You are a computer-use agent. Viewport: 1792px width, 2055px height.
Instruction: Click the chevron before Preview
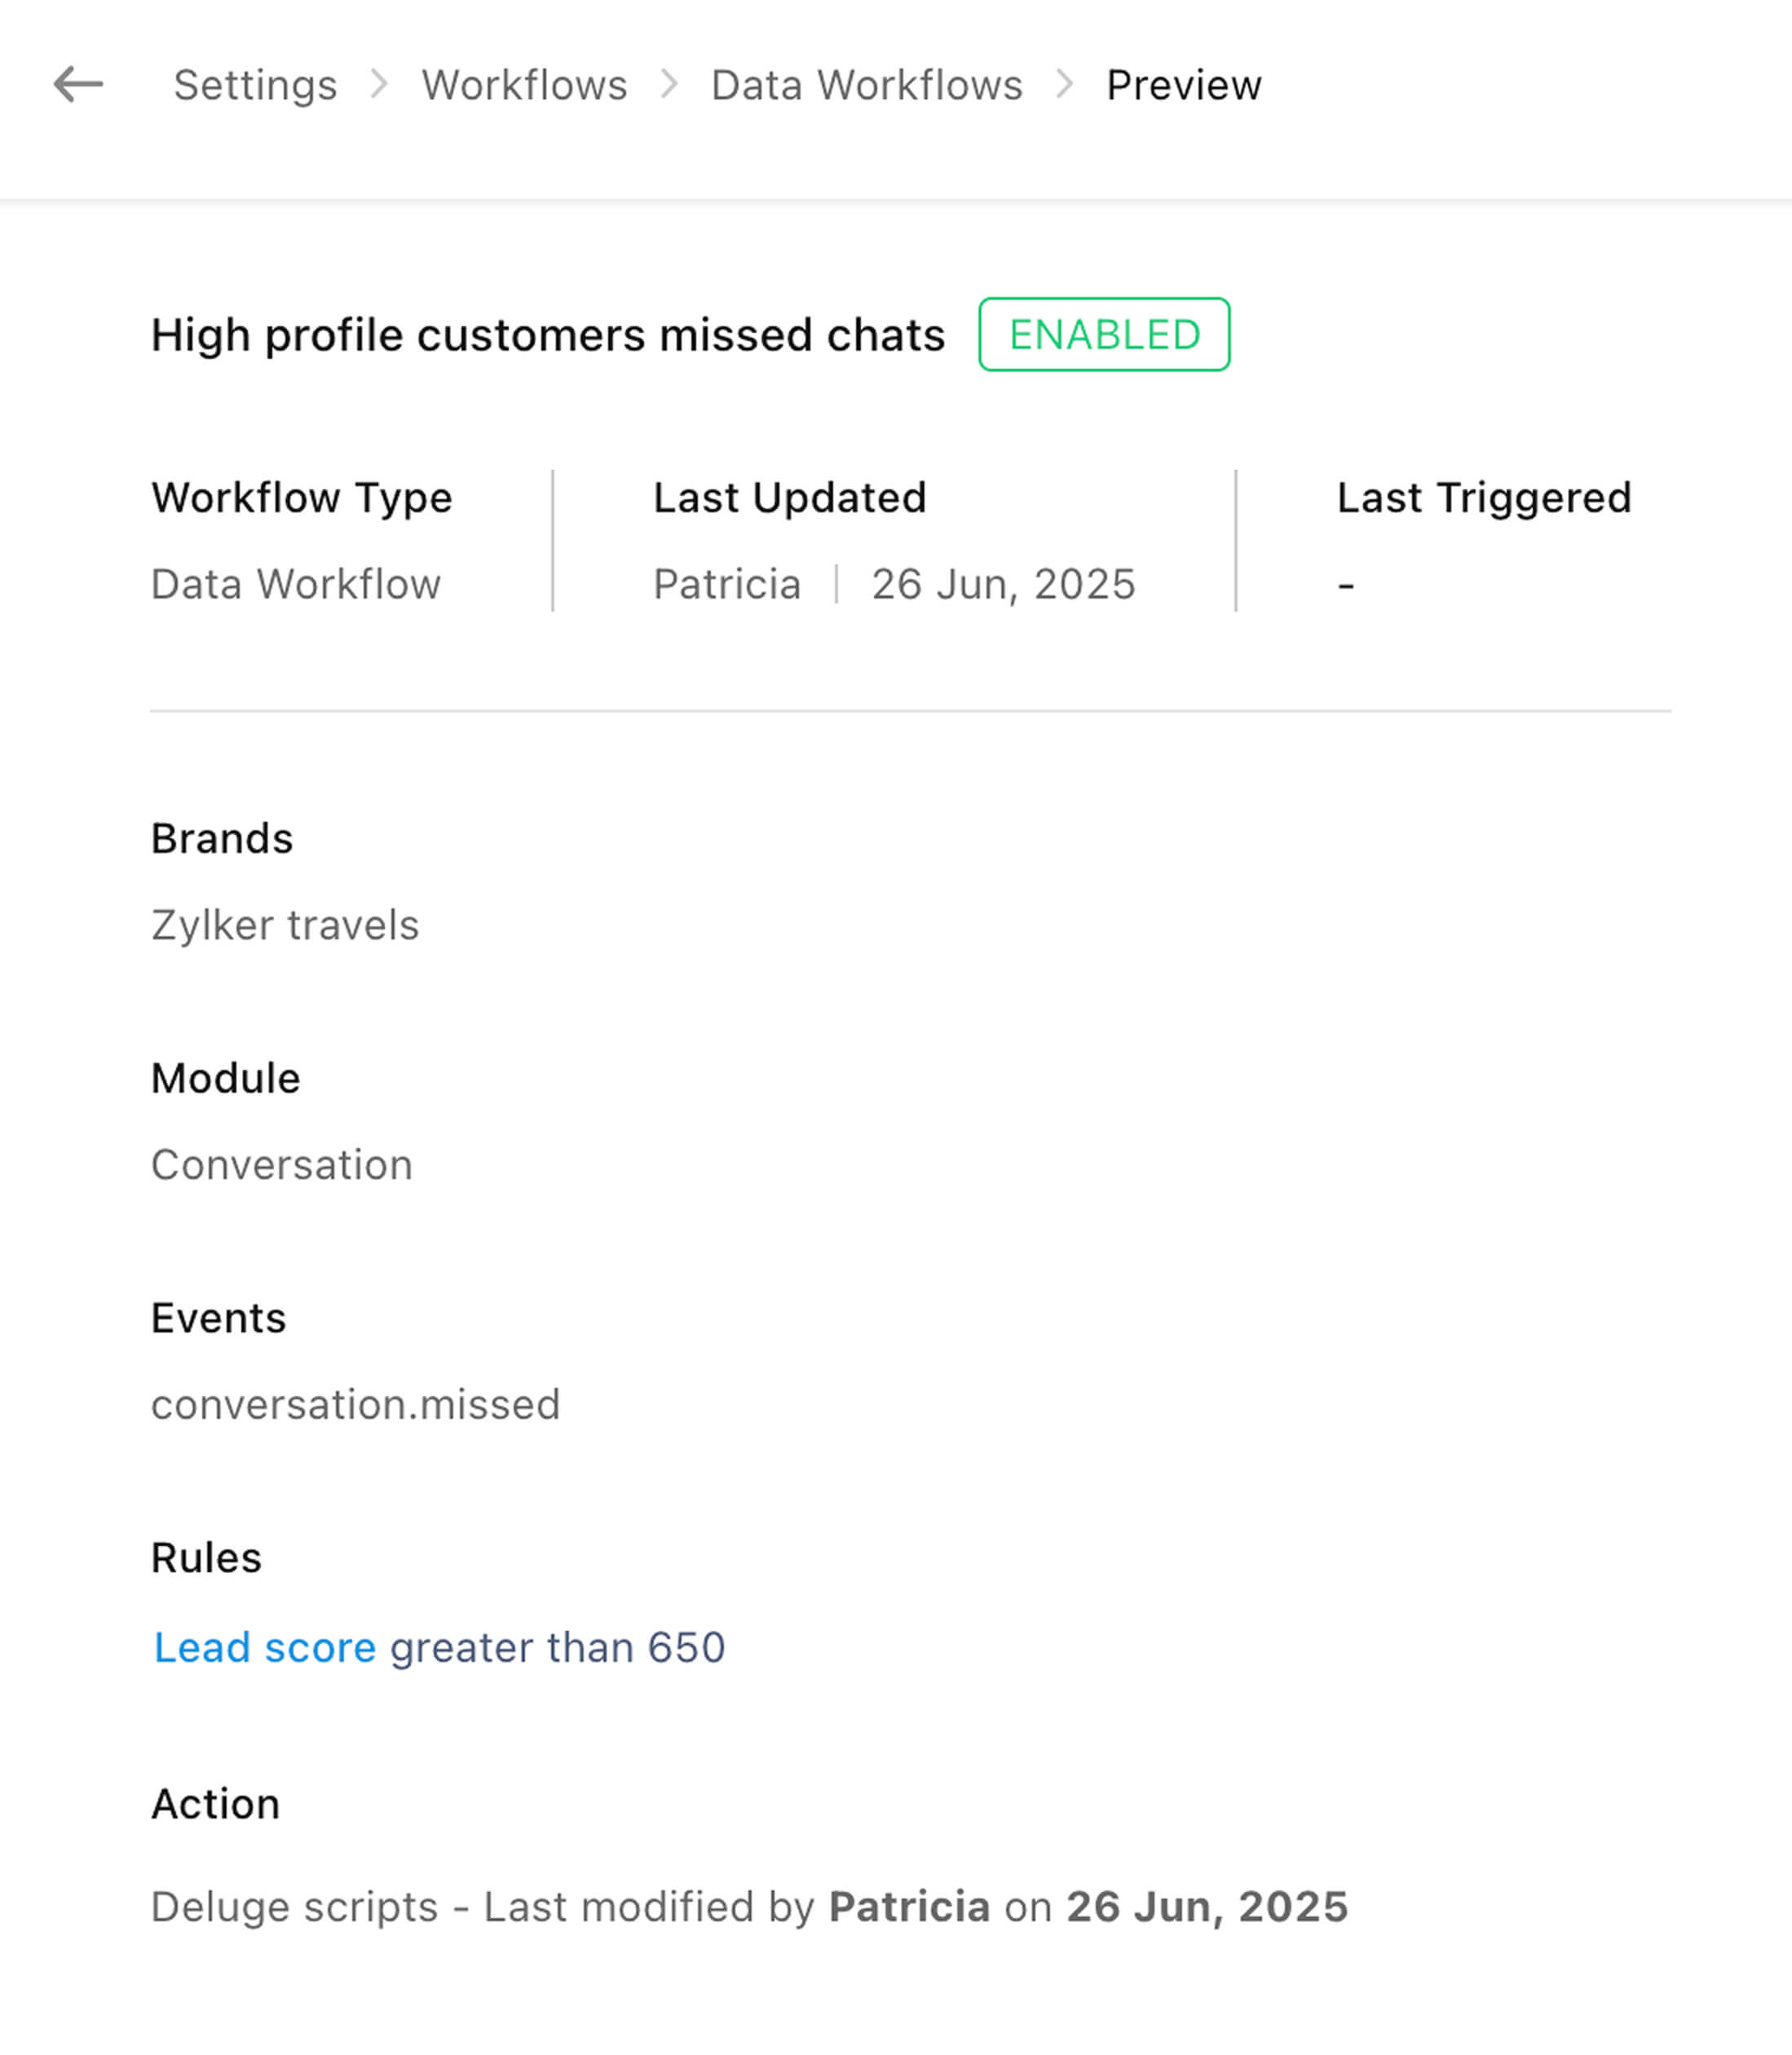(1065, 85)
